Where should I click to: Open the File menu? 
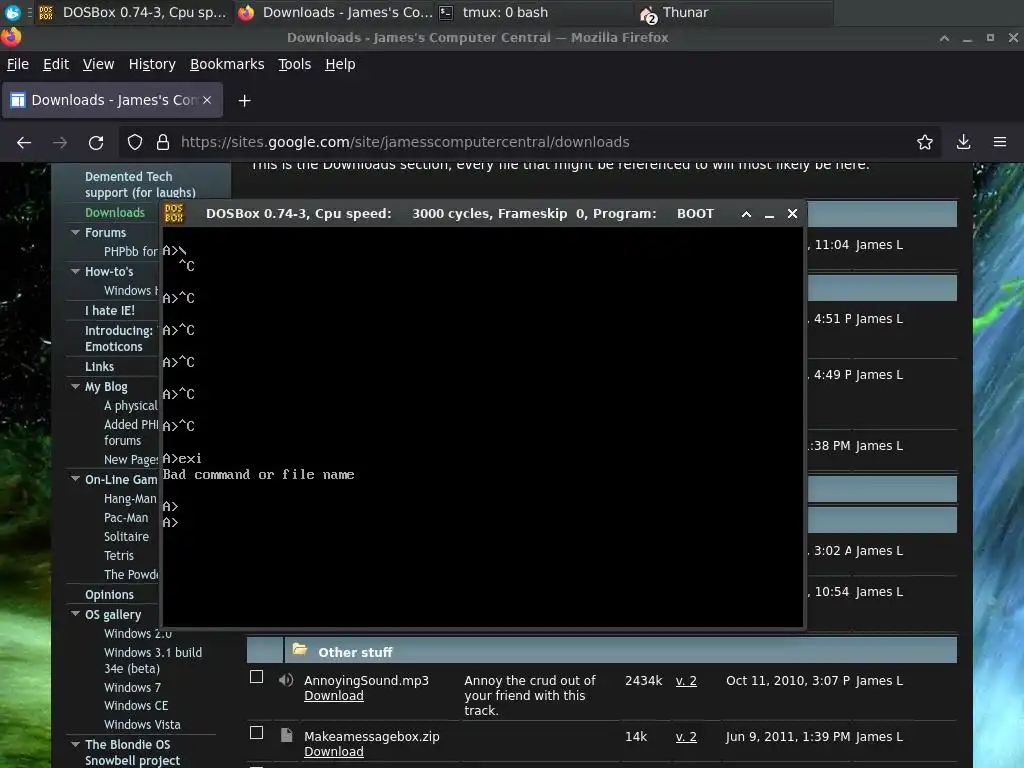[x=18, y=64]
